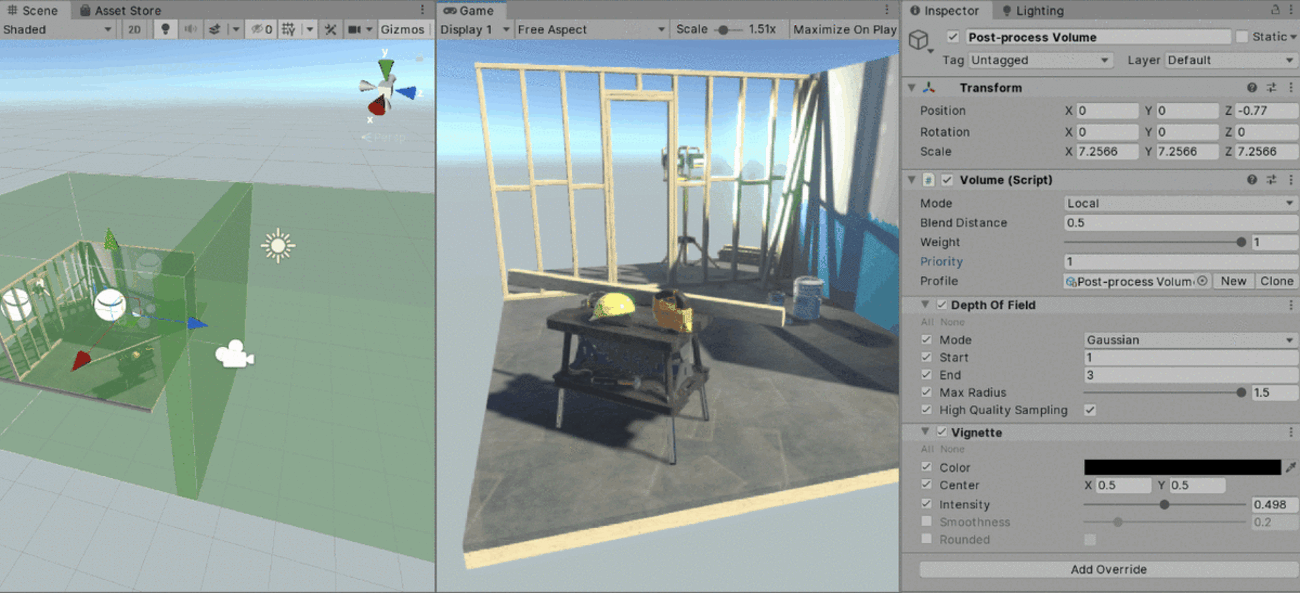
Task: Open the Free Aspect dropdown
Action: (591, 29)
